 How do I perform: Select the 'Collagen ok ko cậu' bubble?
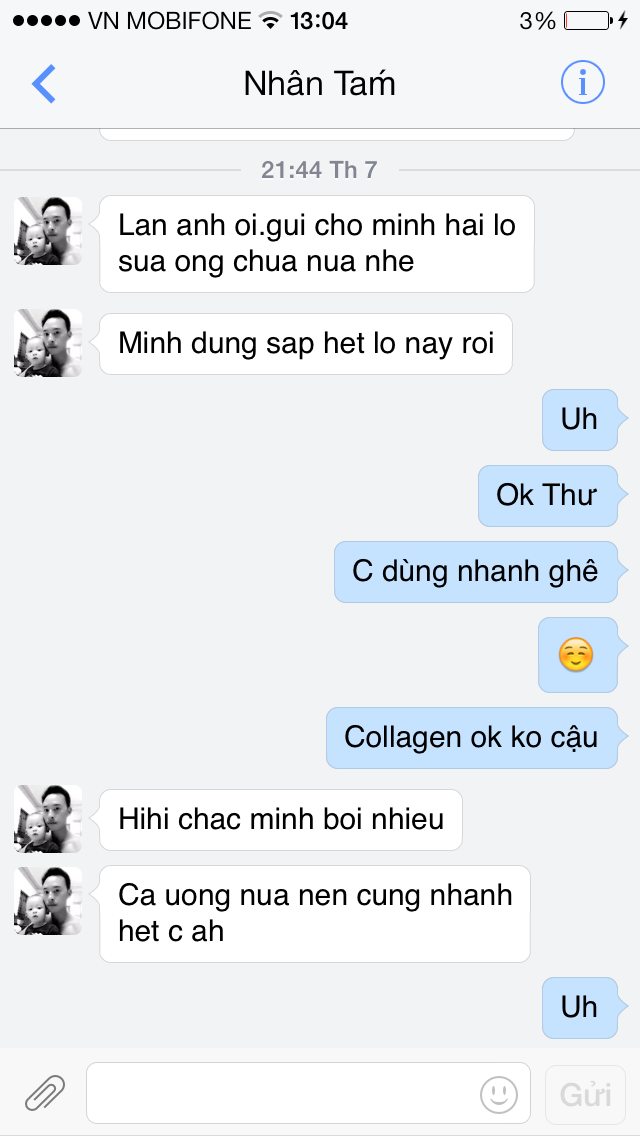coord(471,738)
